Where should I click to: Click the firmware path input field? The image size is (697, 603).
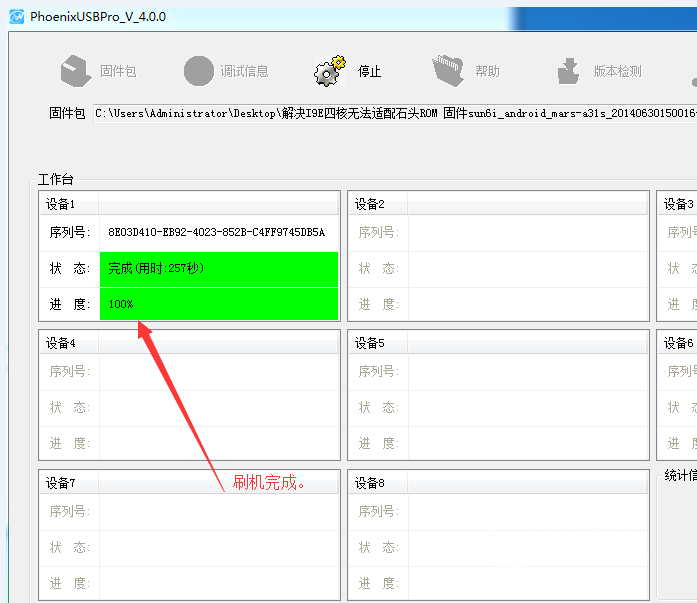tap(395, 114)
